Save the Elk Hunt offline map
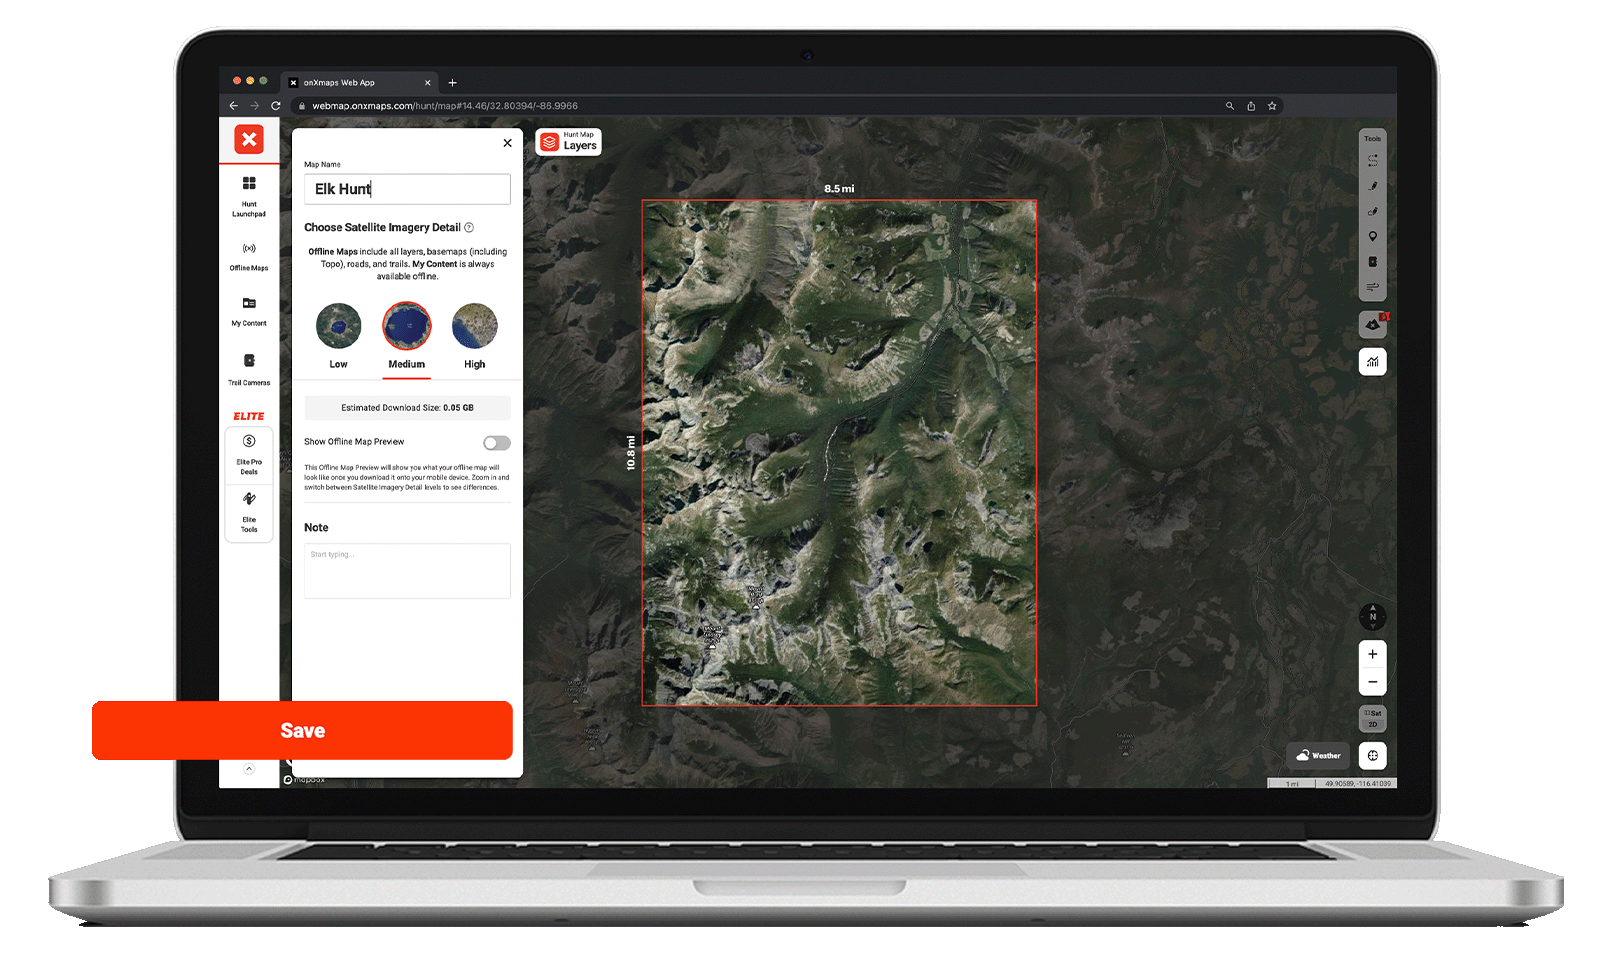Viewport: 1607px width, 966px height. click(302, 730)
